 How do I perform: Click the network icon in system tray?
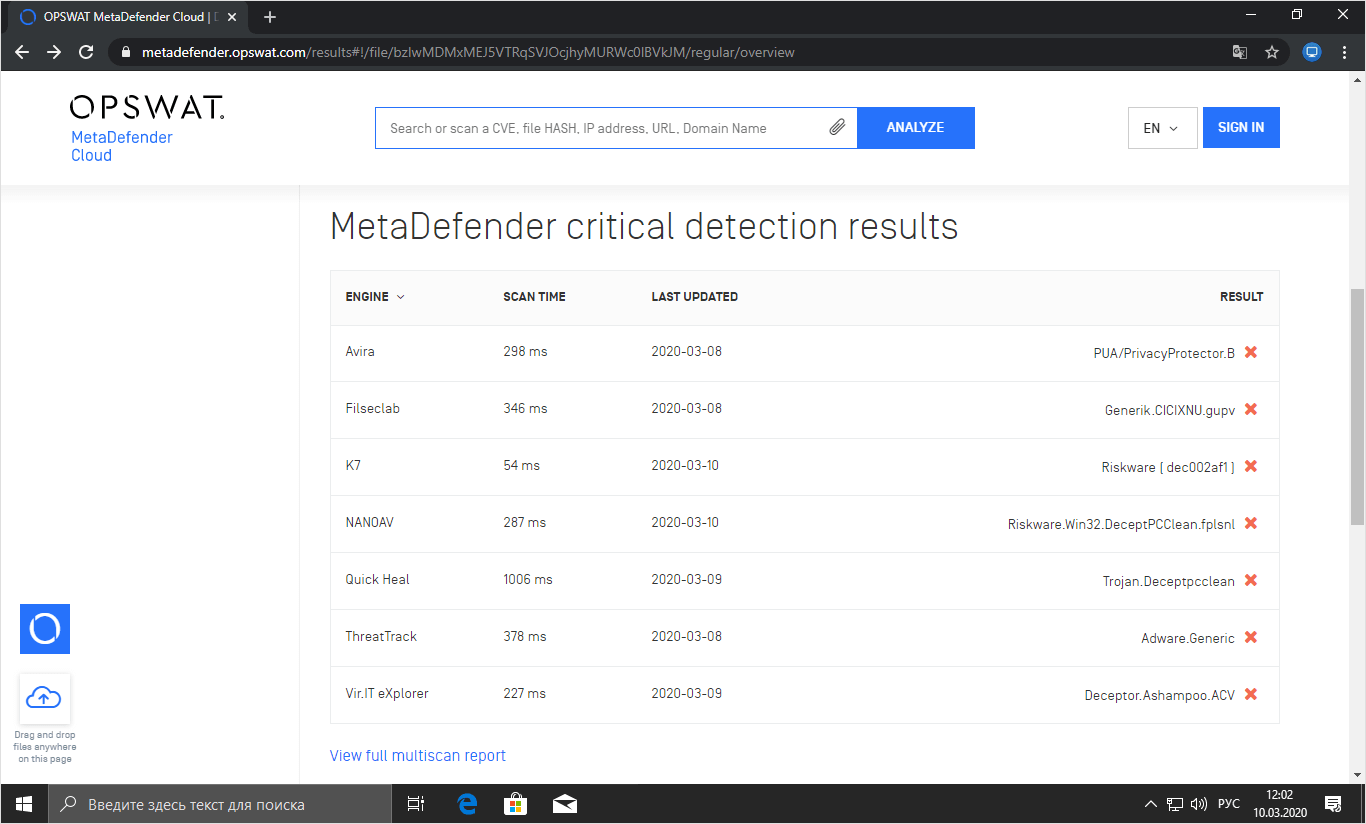[x=1175, y=804]
